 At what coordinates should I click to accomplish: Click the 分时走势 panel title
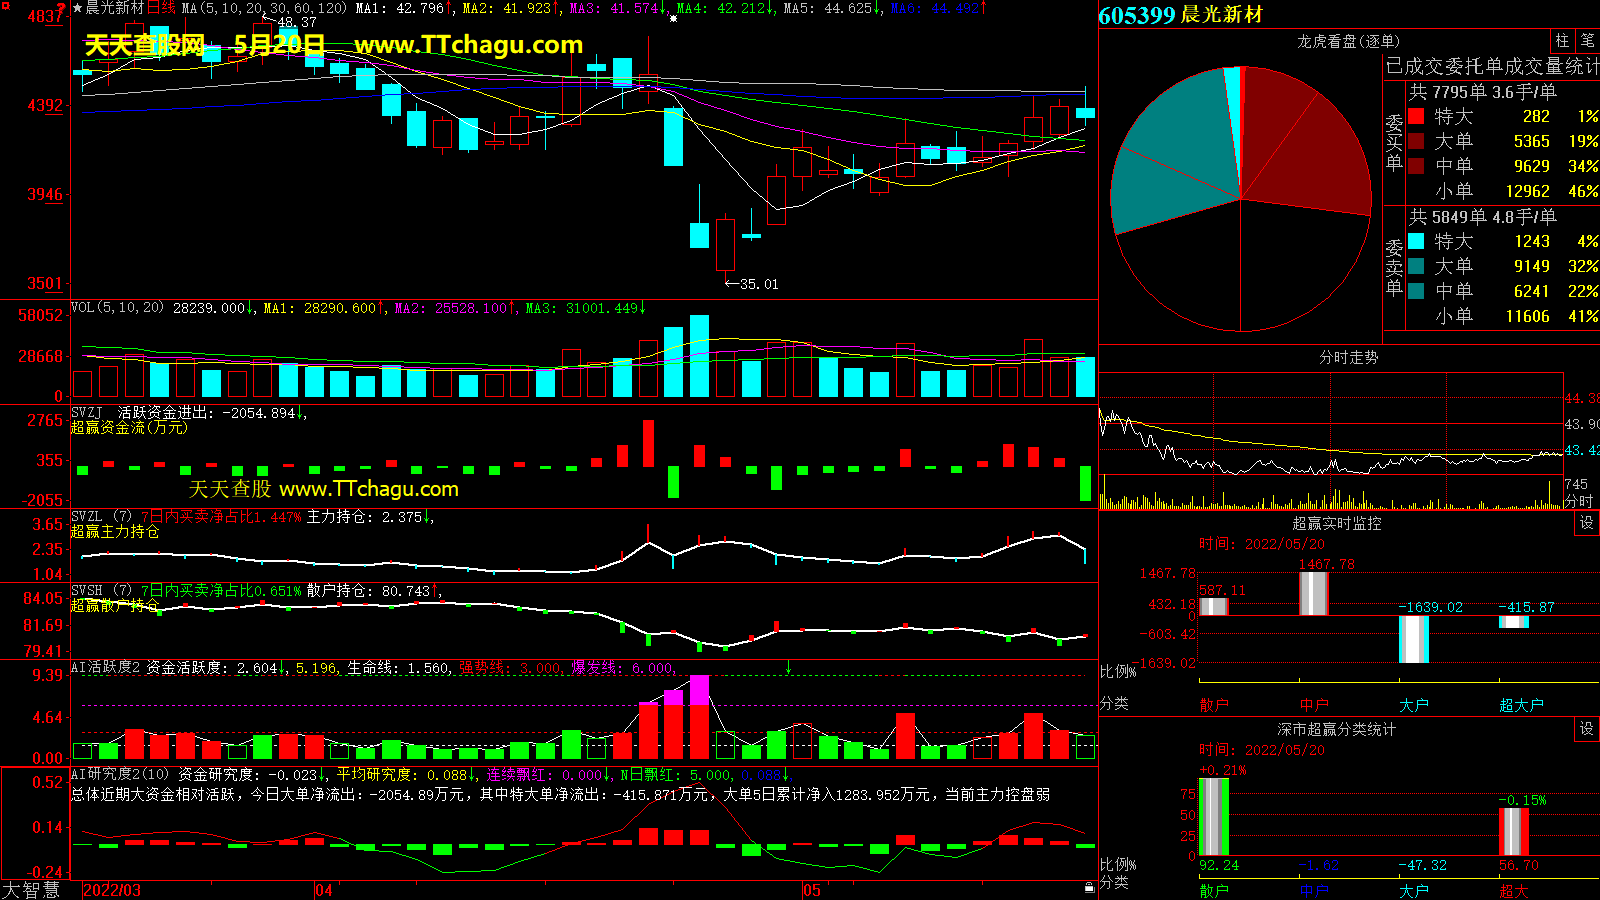1348,357
